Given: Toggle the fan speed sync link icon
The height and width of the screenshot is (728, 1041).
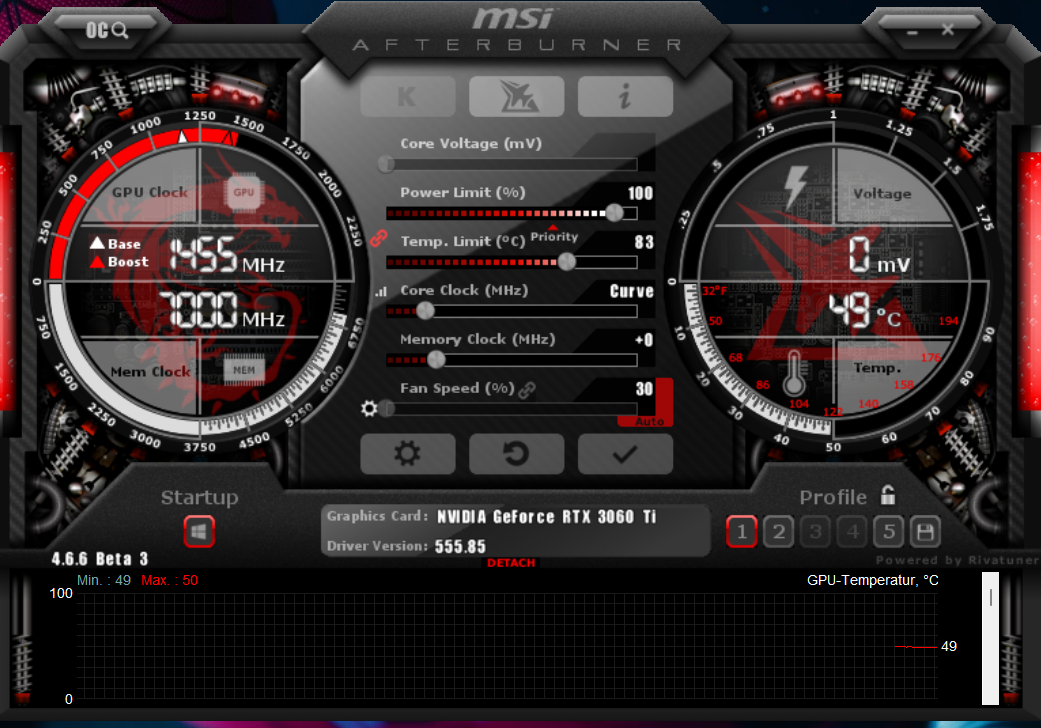Looking at the screenshot, I should 527,390.
